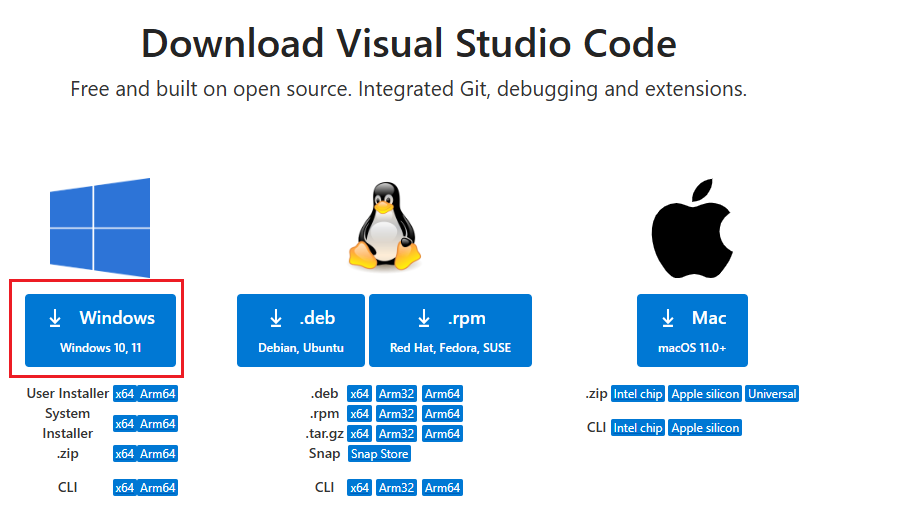
Task: Click the 'Snap' label in Linux section
Action: coord(325,454)
